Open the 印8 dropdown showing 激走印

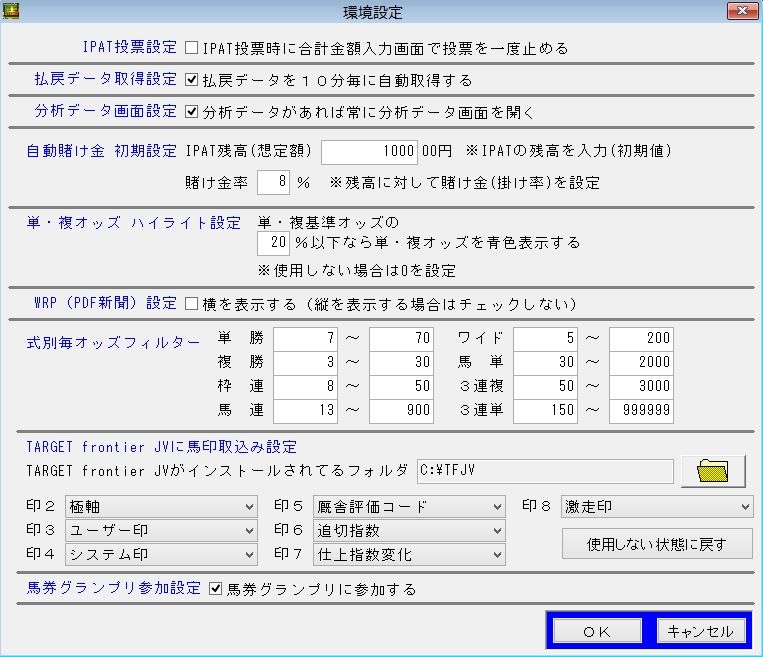(657, 507)
